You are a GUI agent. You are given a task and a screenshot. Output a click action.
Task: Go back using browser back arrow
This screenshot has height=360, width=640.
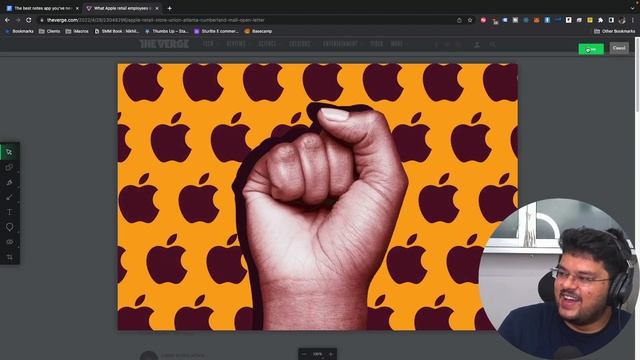[x=7, y=20]
